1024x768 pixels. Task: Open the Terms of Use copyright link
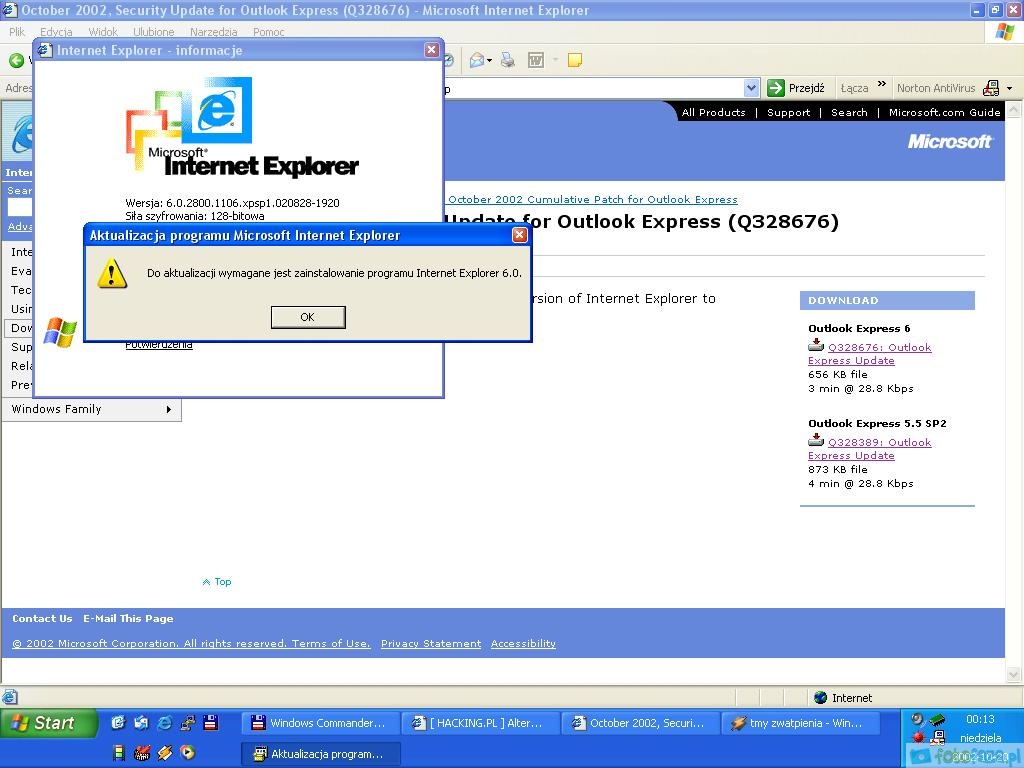[x=191, y=643]
